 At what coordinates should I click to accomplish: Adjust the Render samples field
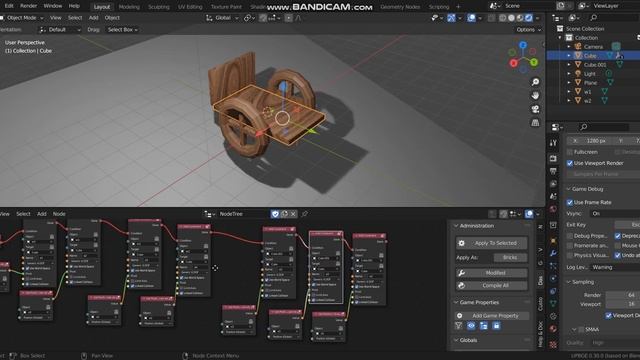622,295
